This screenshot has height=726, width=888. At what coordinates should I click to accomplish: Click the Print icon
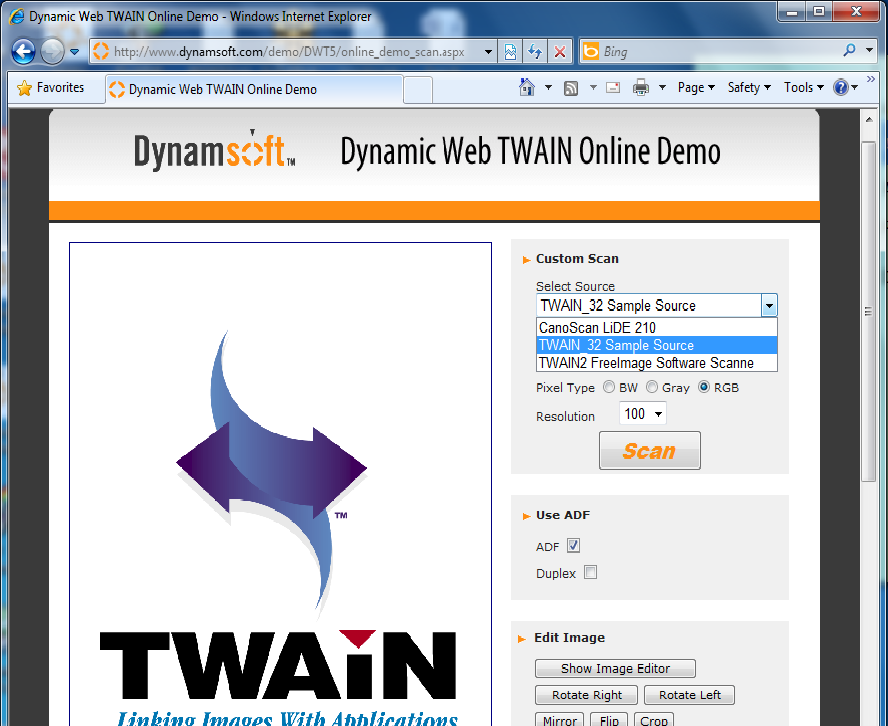click(641, 87)
